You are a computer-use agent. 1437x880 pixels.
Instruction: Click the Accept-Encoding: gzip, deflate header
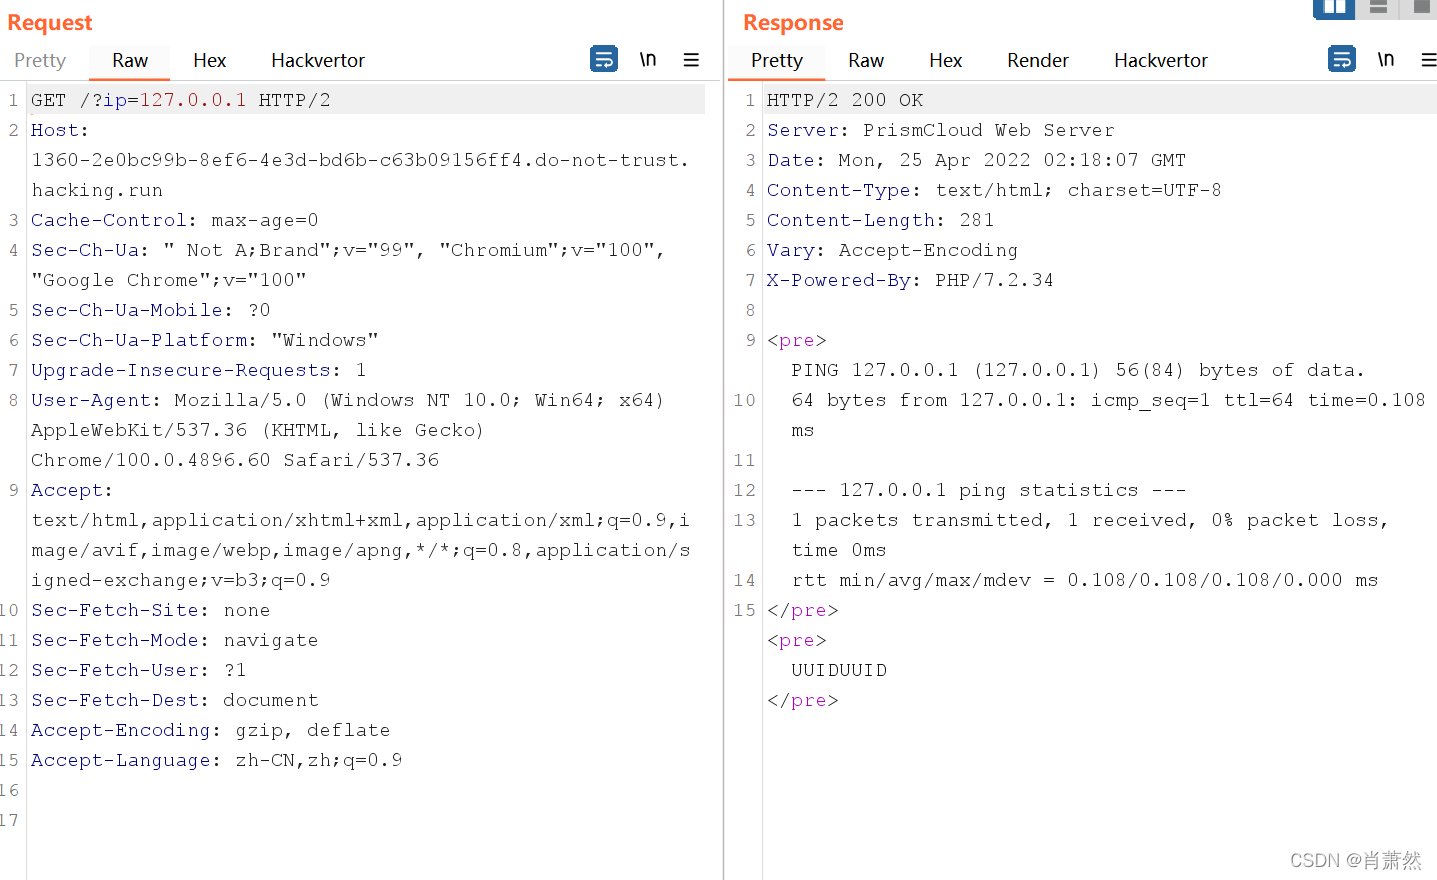click(211, 730)
